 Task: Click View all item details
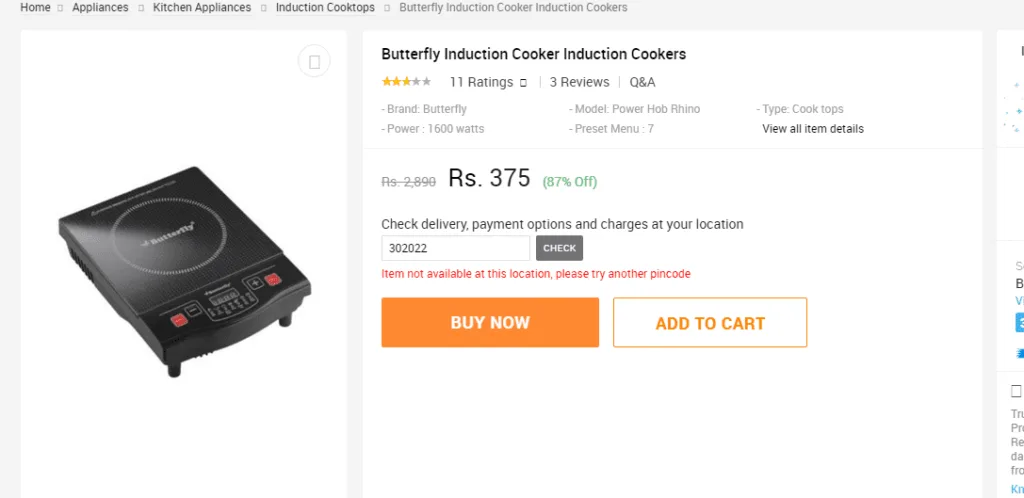[x=812, y=129]
